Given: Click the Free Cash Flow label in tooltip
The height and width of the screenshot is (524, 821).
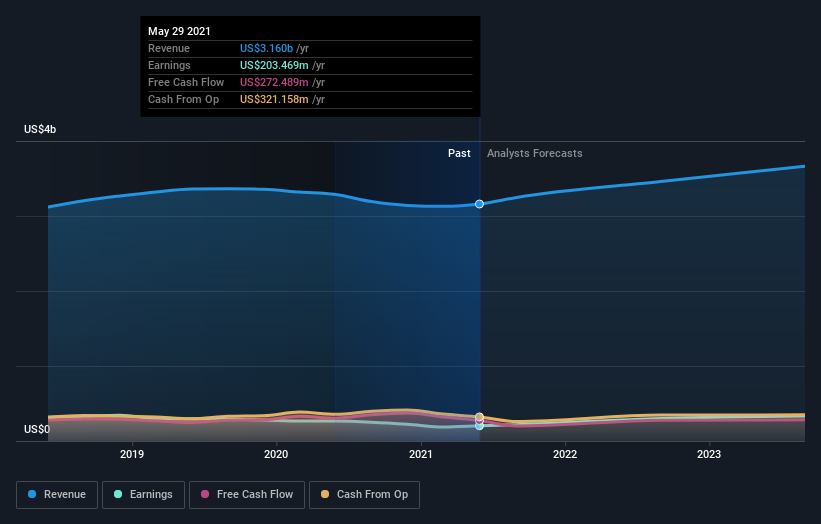Looking at the screenshot, I should 186,82.
